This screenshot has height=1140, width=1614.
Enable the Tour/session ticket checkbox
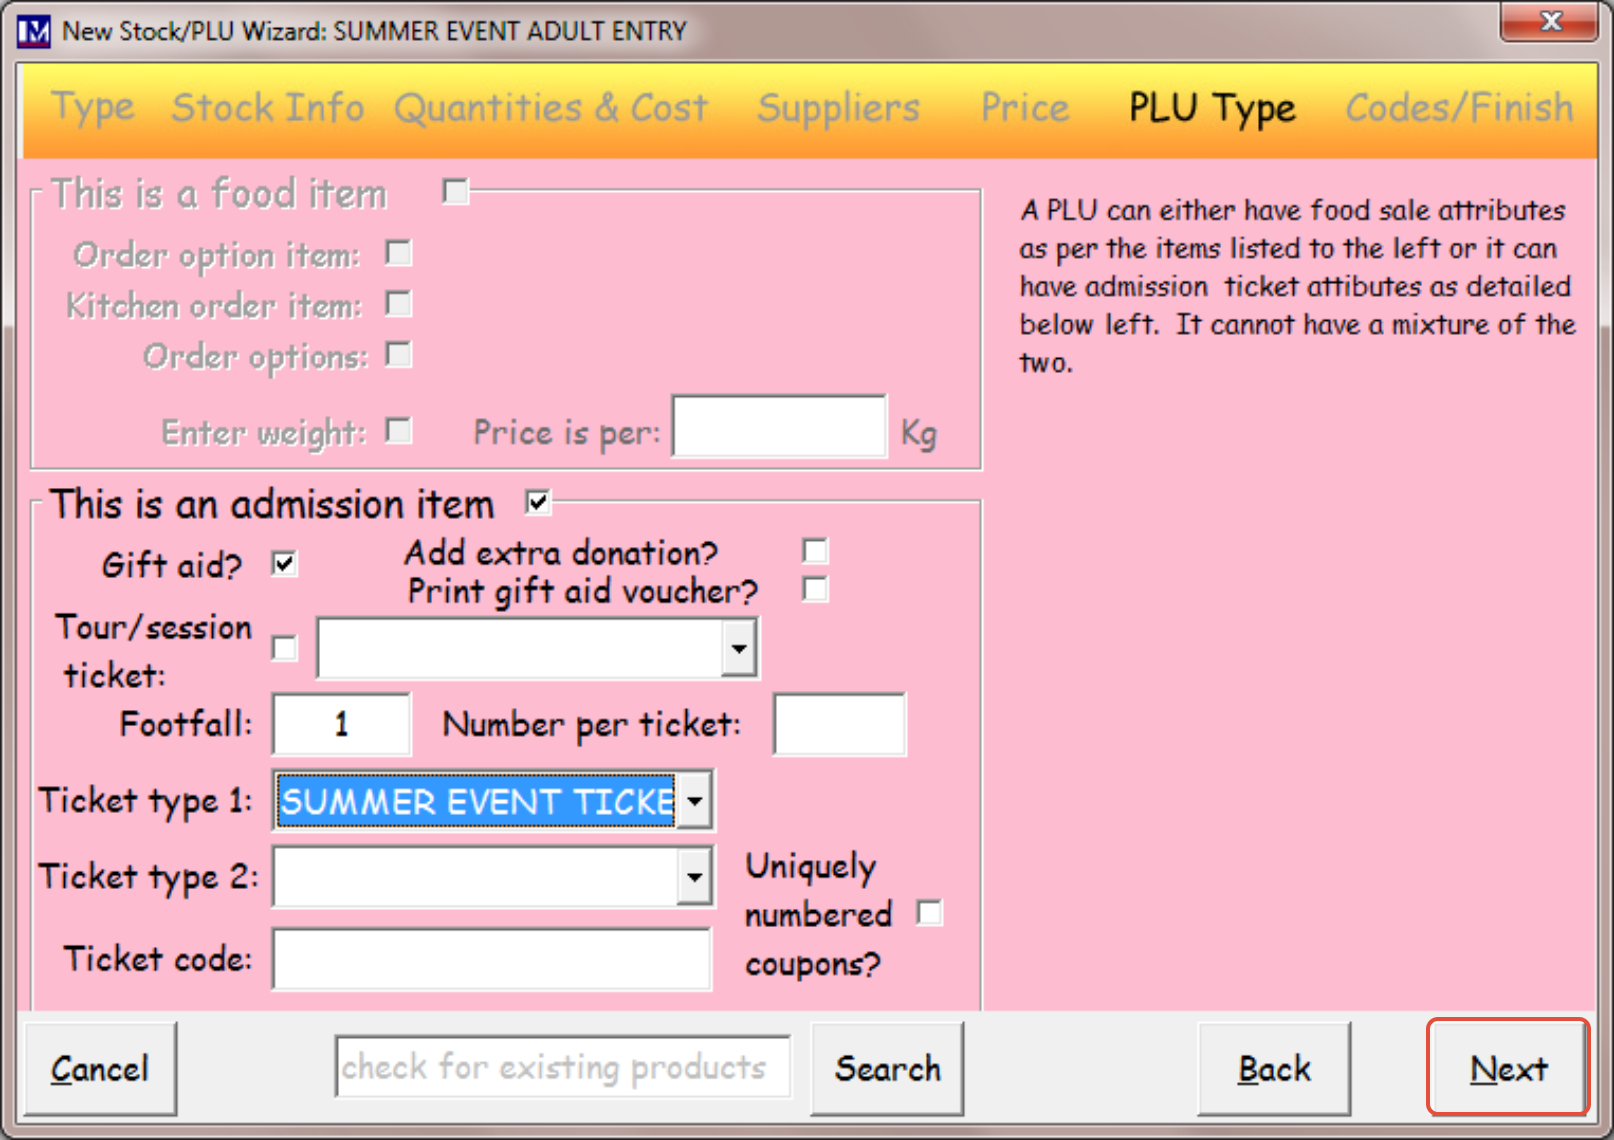[284, 648]
